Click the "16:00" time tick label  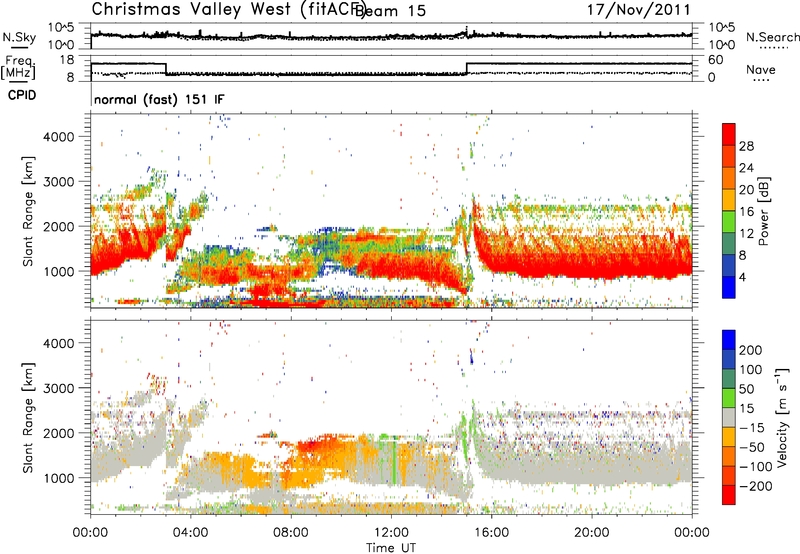491,533
